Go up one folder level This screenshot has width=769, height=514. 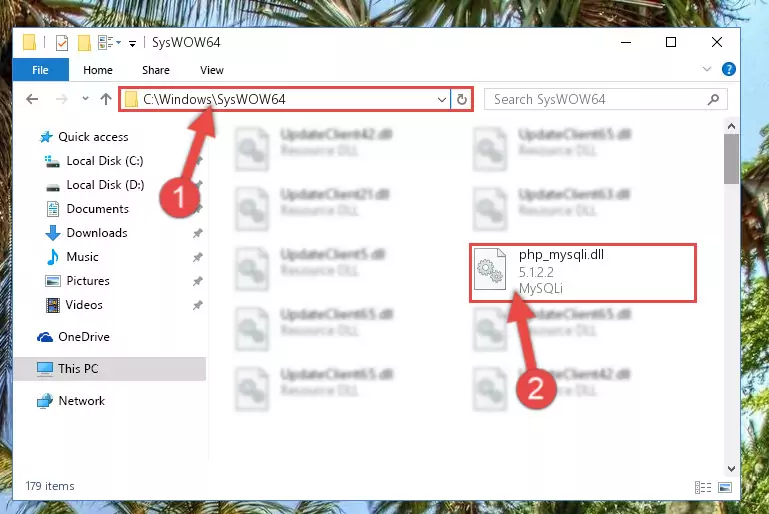105,99
